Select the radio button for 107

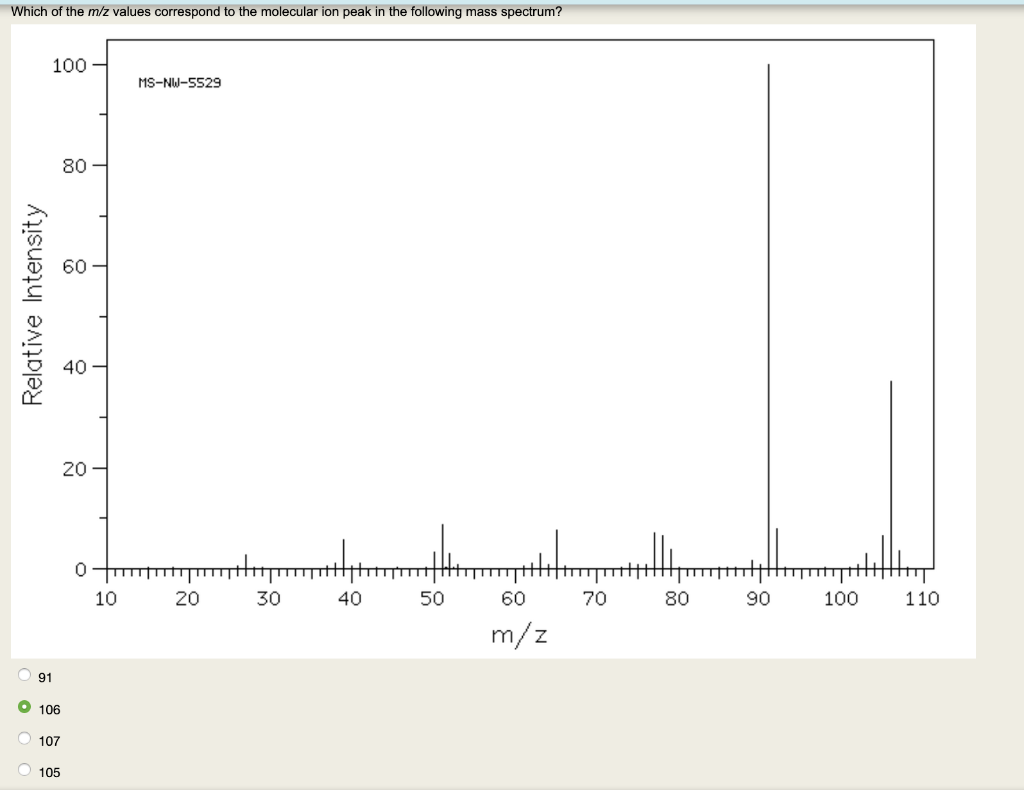tap(22, 737)
